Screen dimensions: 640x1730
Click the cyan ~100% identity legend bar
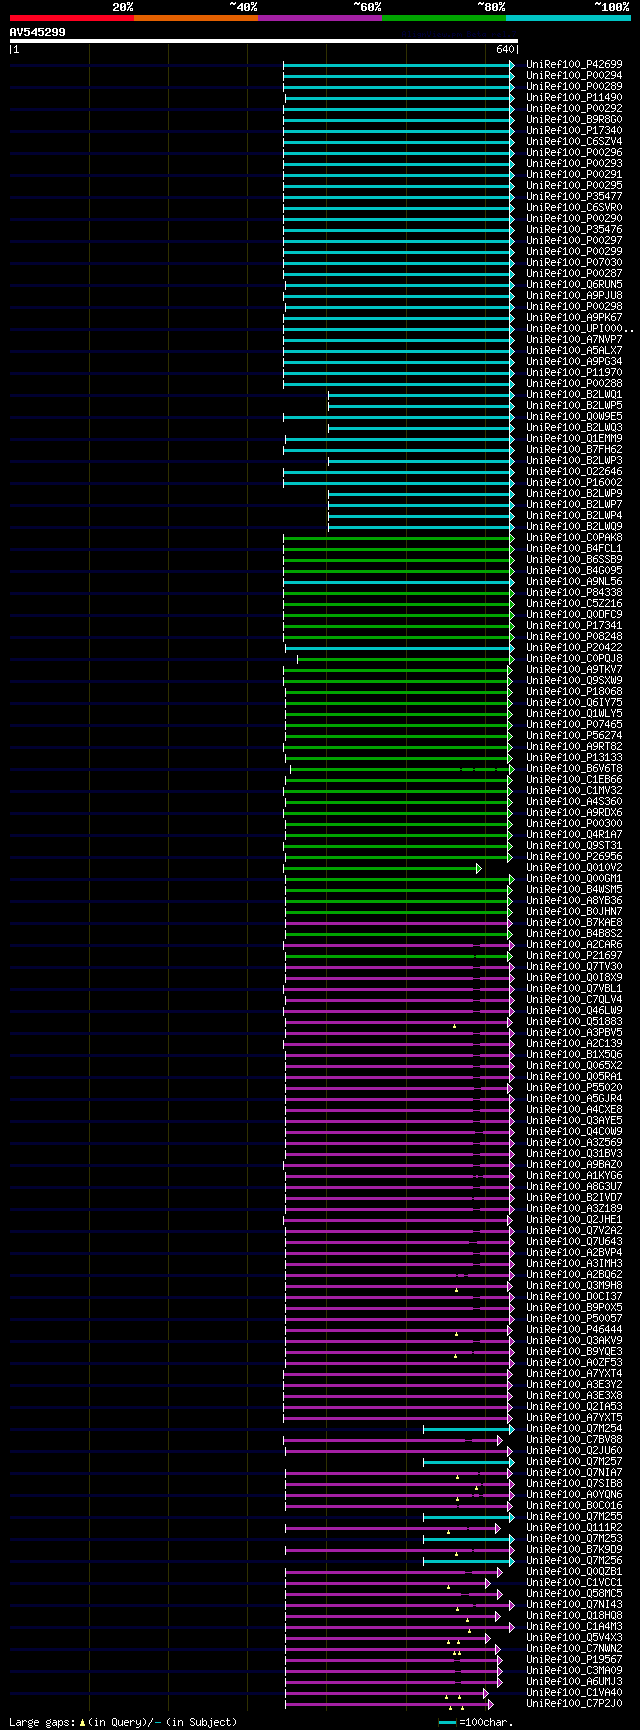[x=568, y=18]
